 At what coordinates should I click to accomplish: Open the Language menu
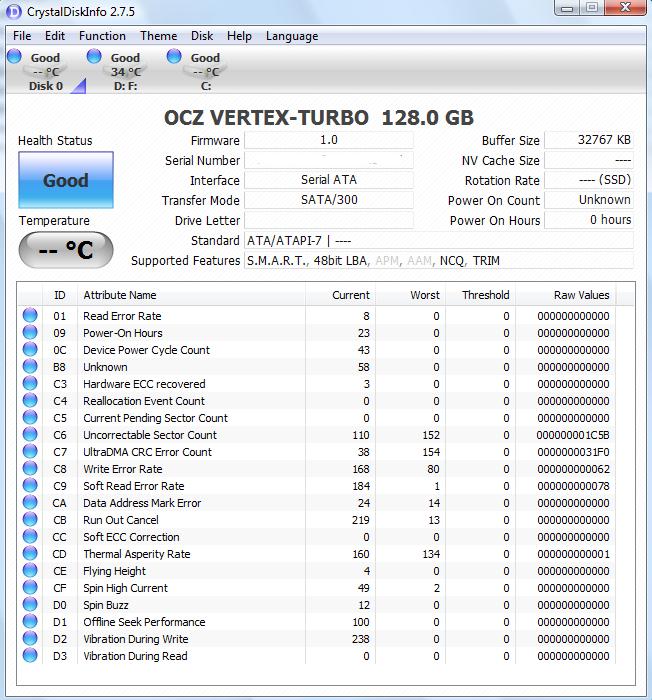(292, 36)
